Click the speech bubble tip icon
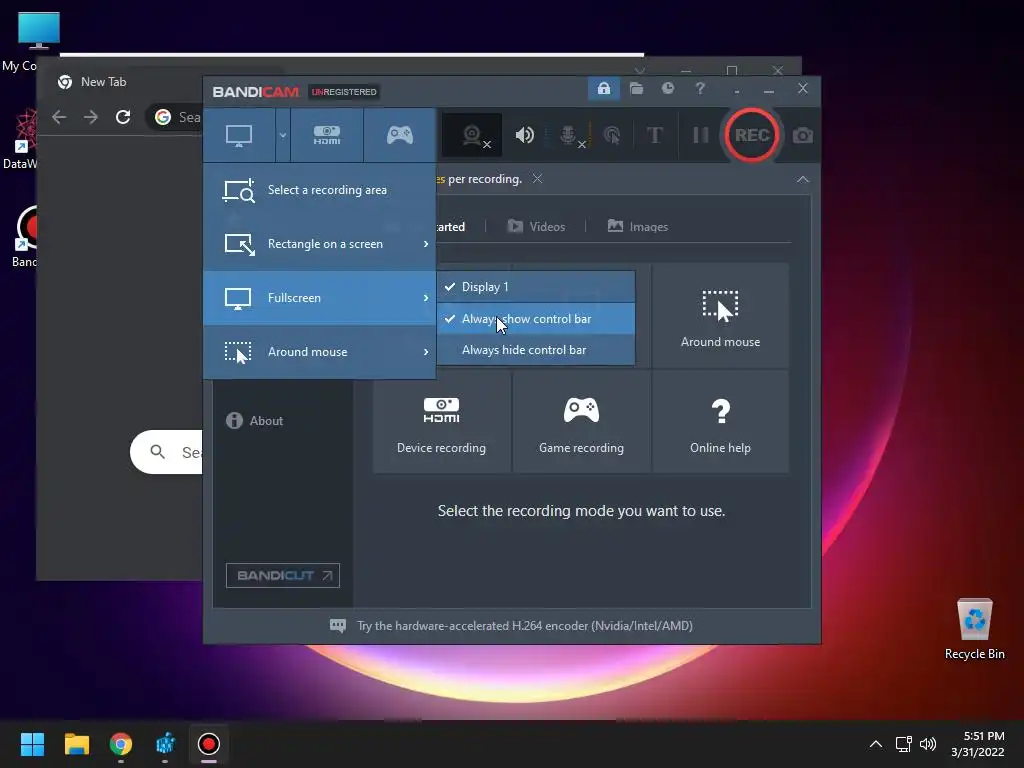The height and width of the screenshot is (768, 1024). tap(338, 626)
